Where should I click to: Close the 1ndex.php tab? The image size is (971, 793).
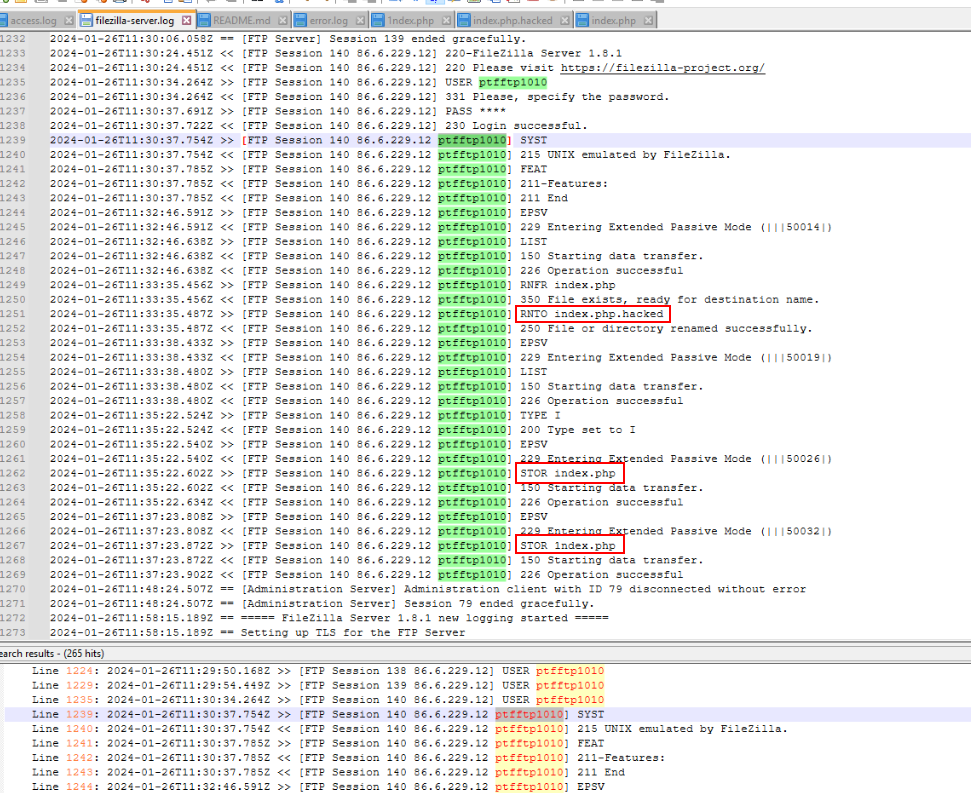pos(446,20)
